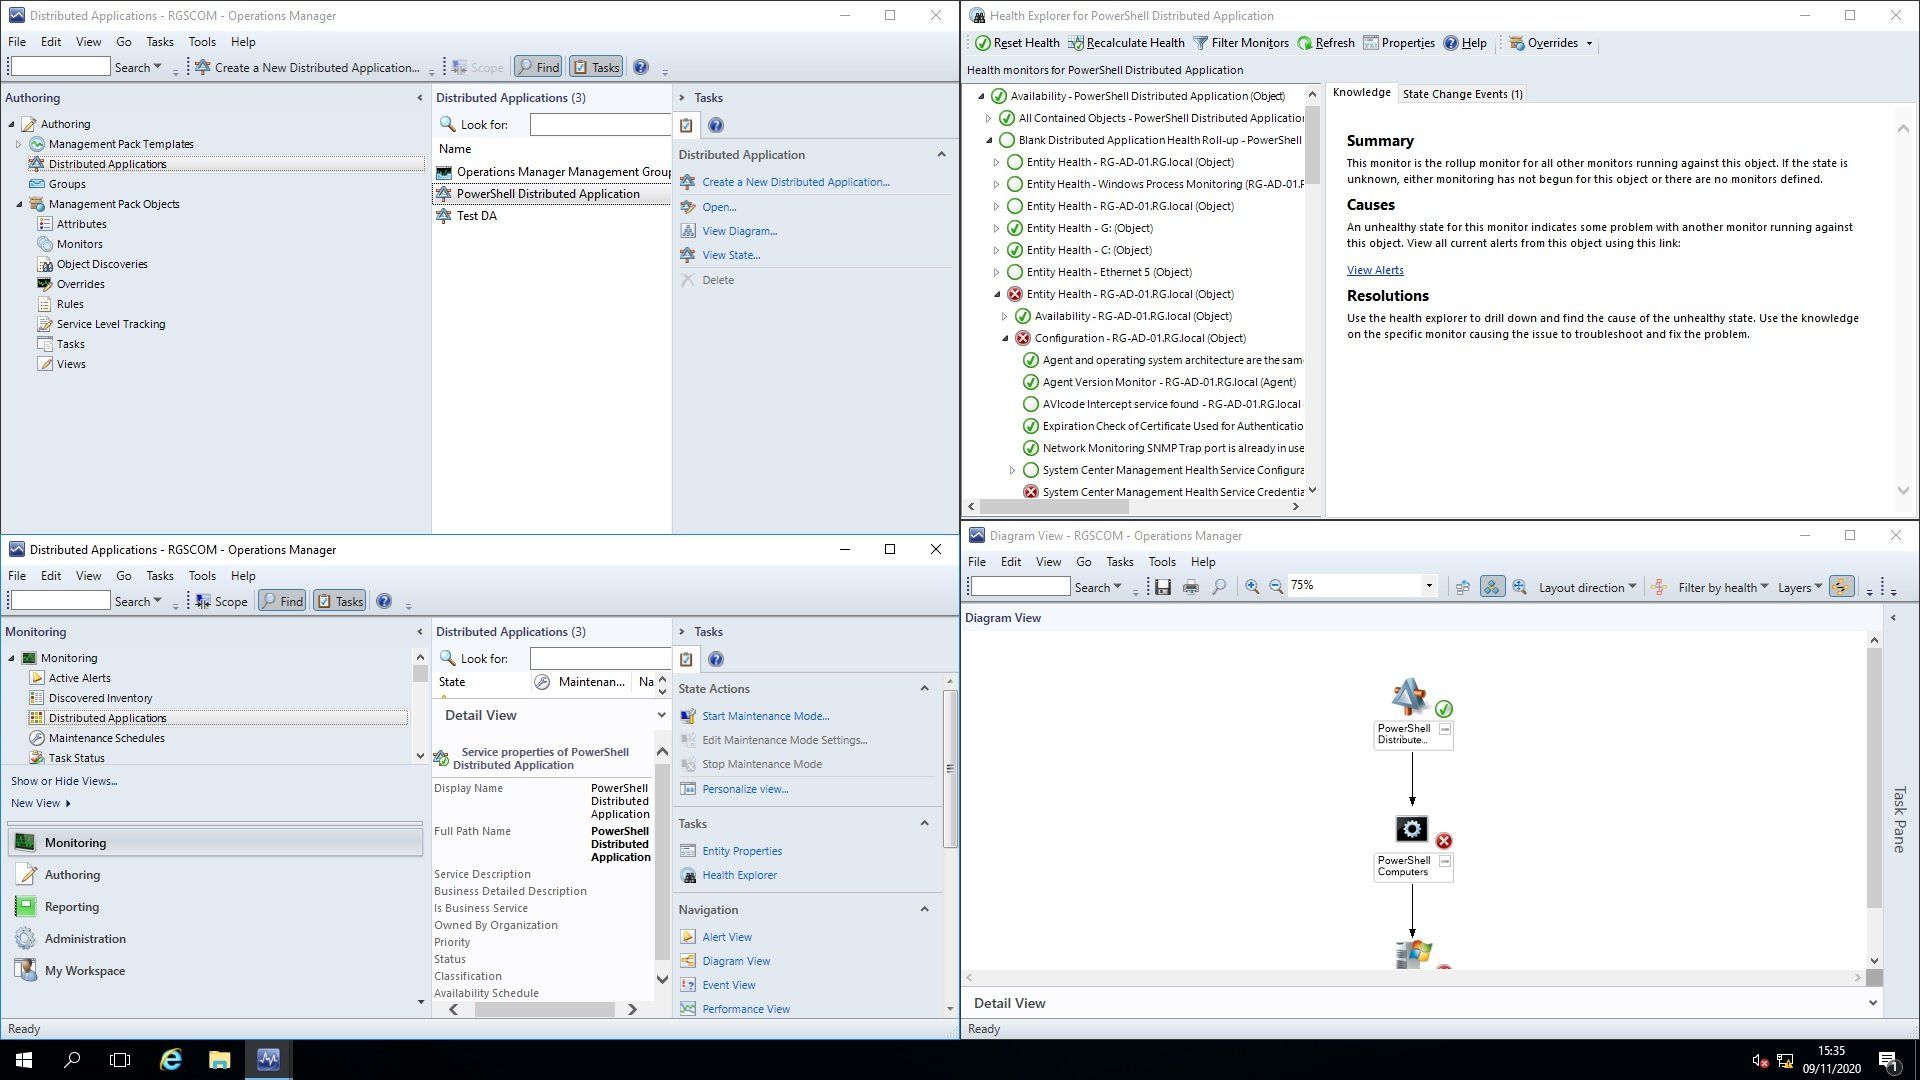Open Health Explorer from the Tasks list
Screen dimensions: 1920x1080
tap(739, 875)
